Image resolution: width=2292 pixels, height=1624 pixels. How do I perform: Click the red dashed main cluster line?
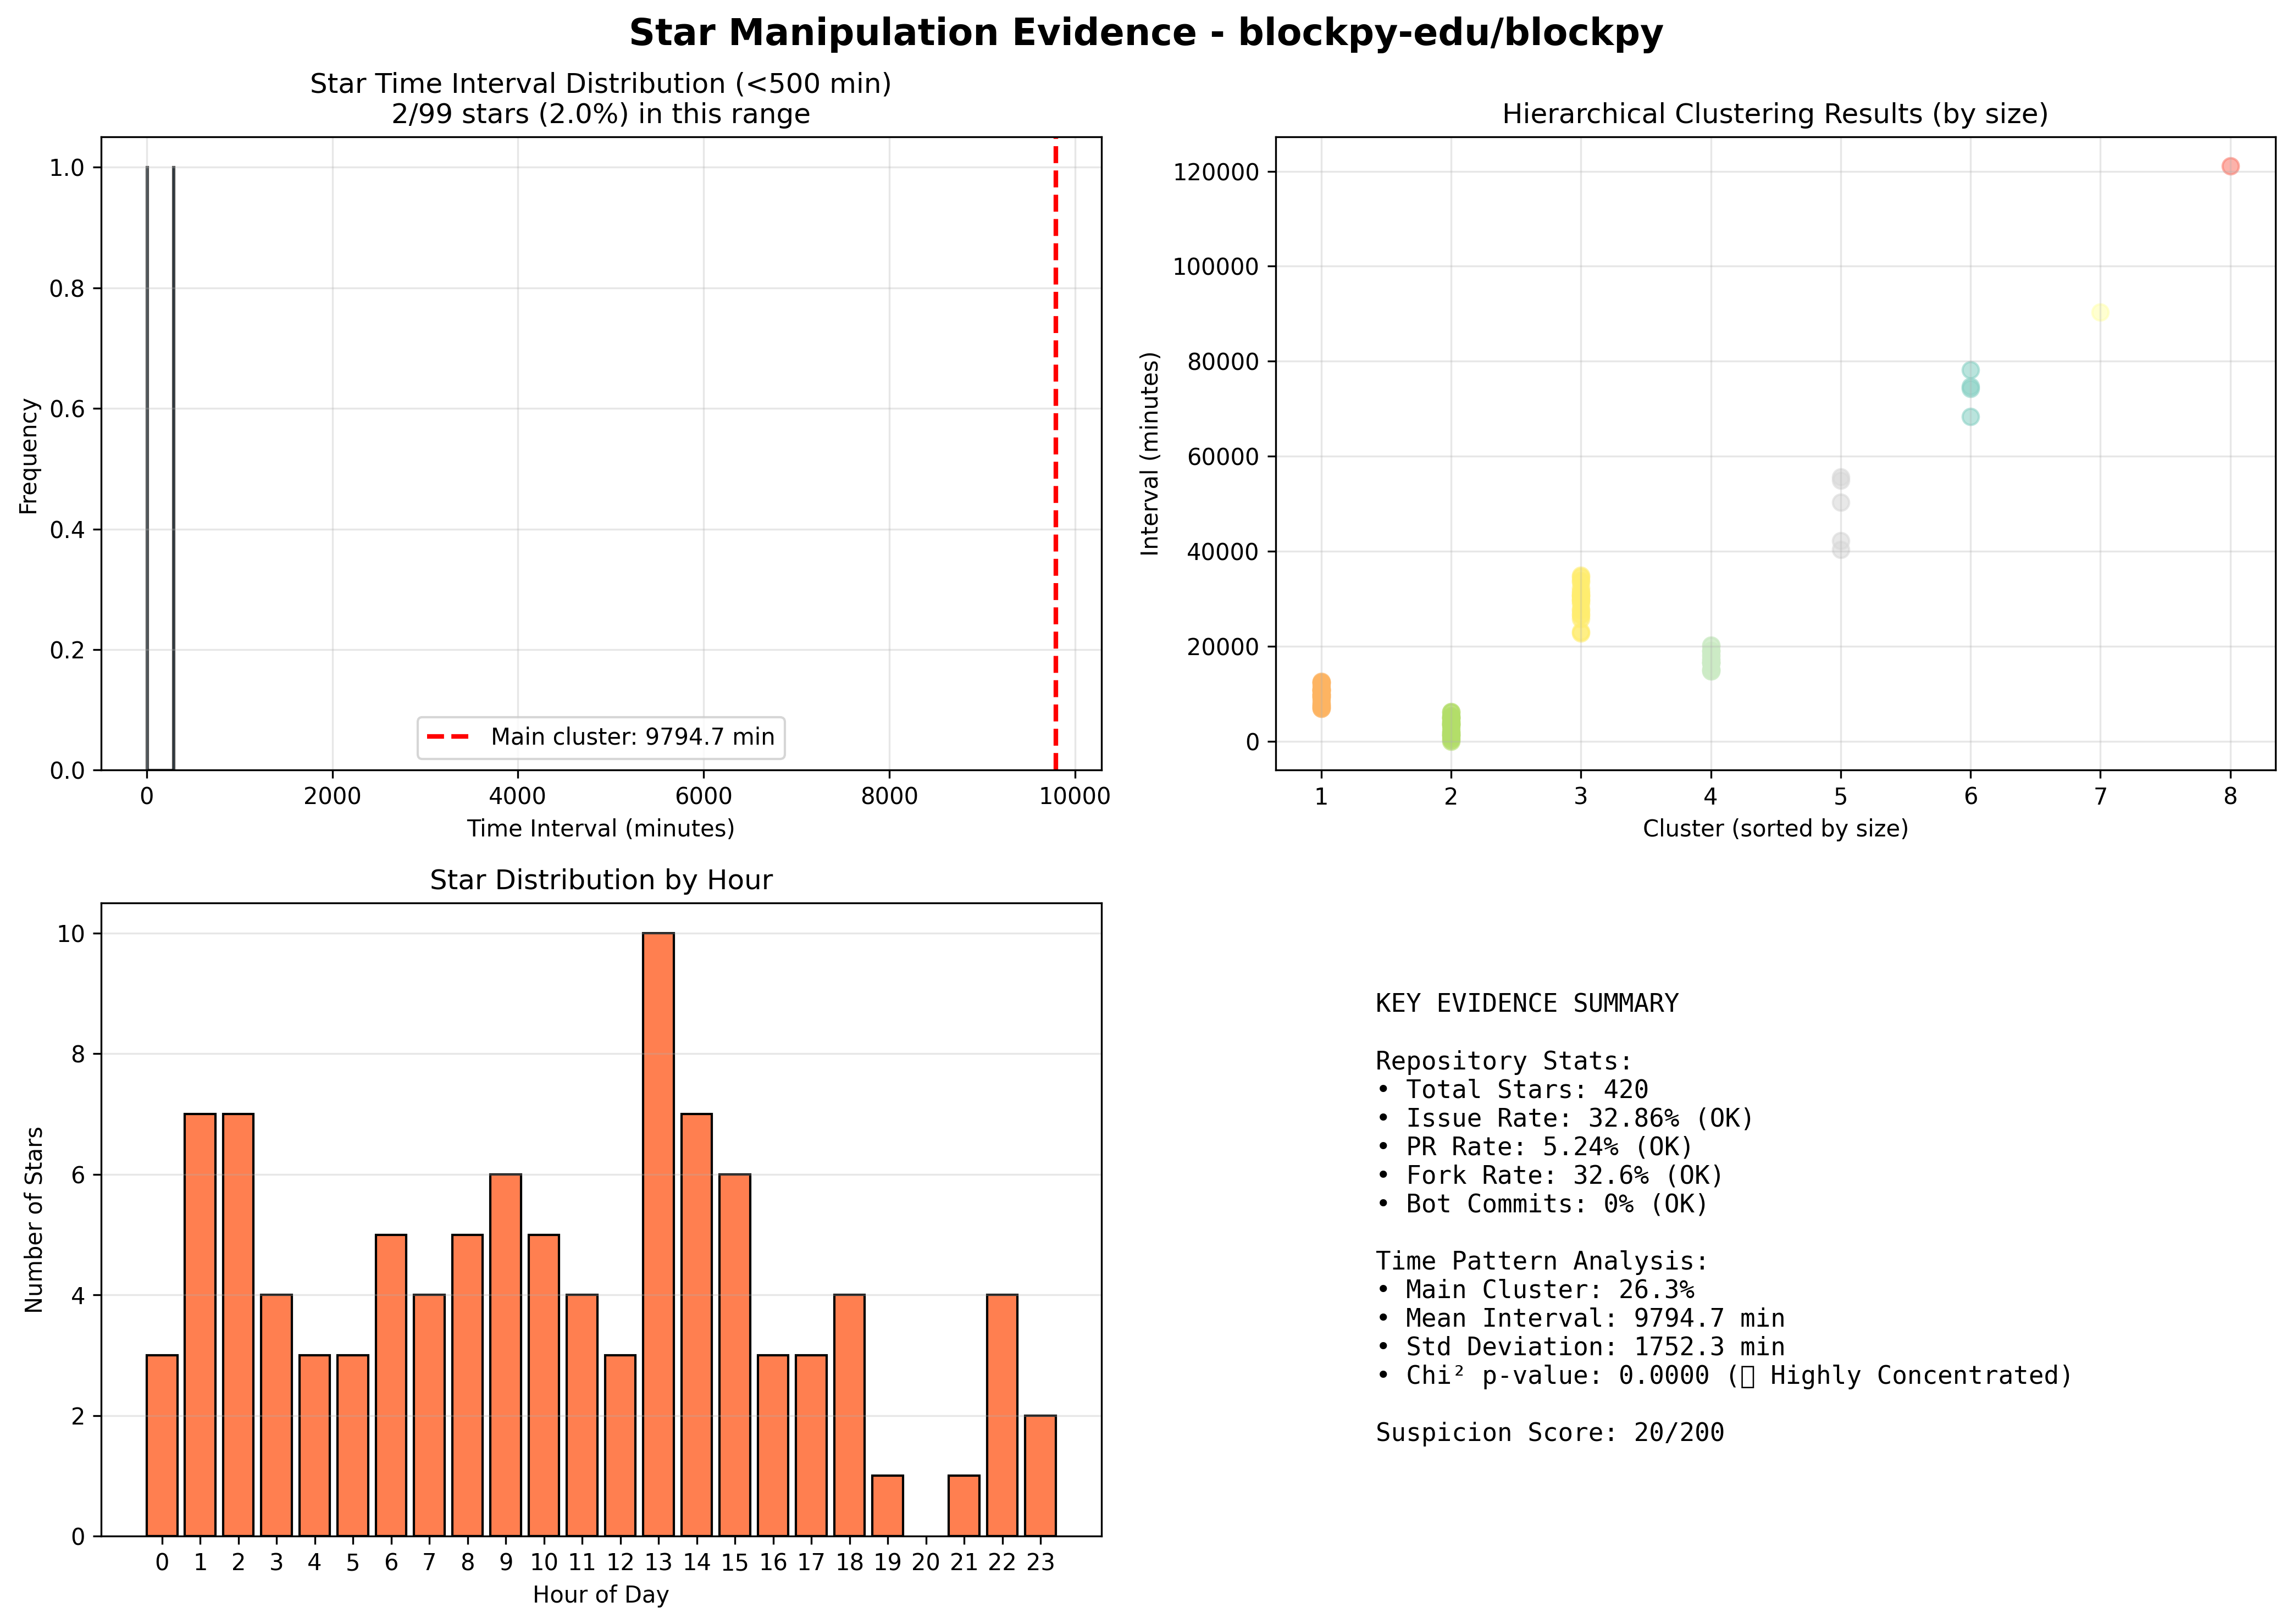(x=1056, y=453)
